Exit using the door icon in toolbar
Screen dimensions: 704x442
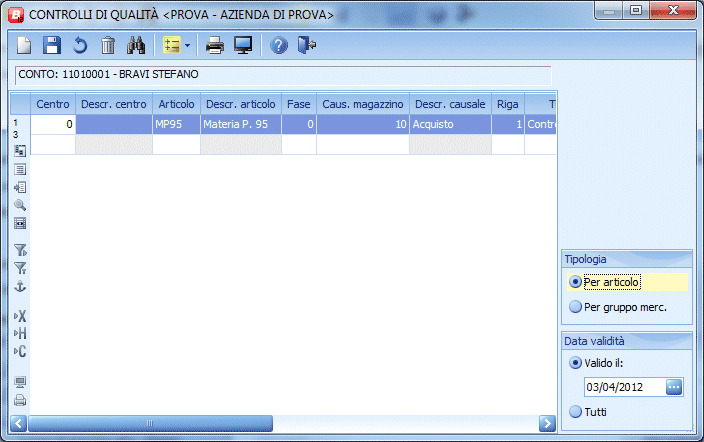[307, 45]
